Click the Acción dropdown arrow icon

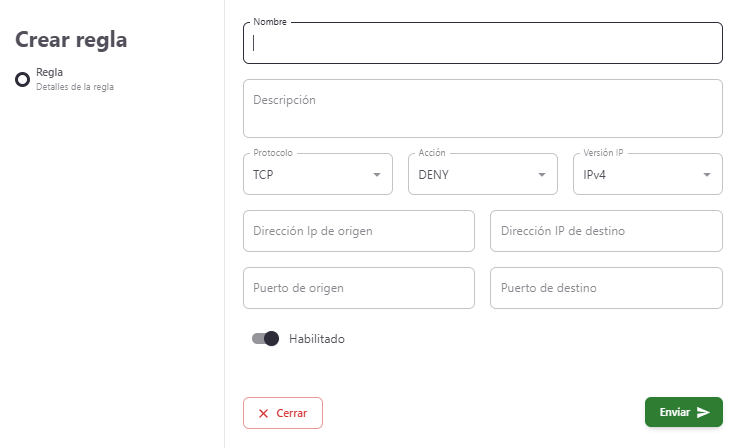[542, 175]
